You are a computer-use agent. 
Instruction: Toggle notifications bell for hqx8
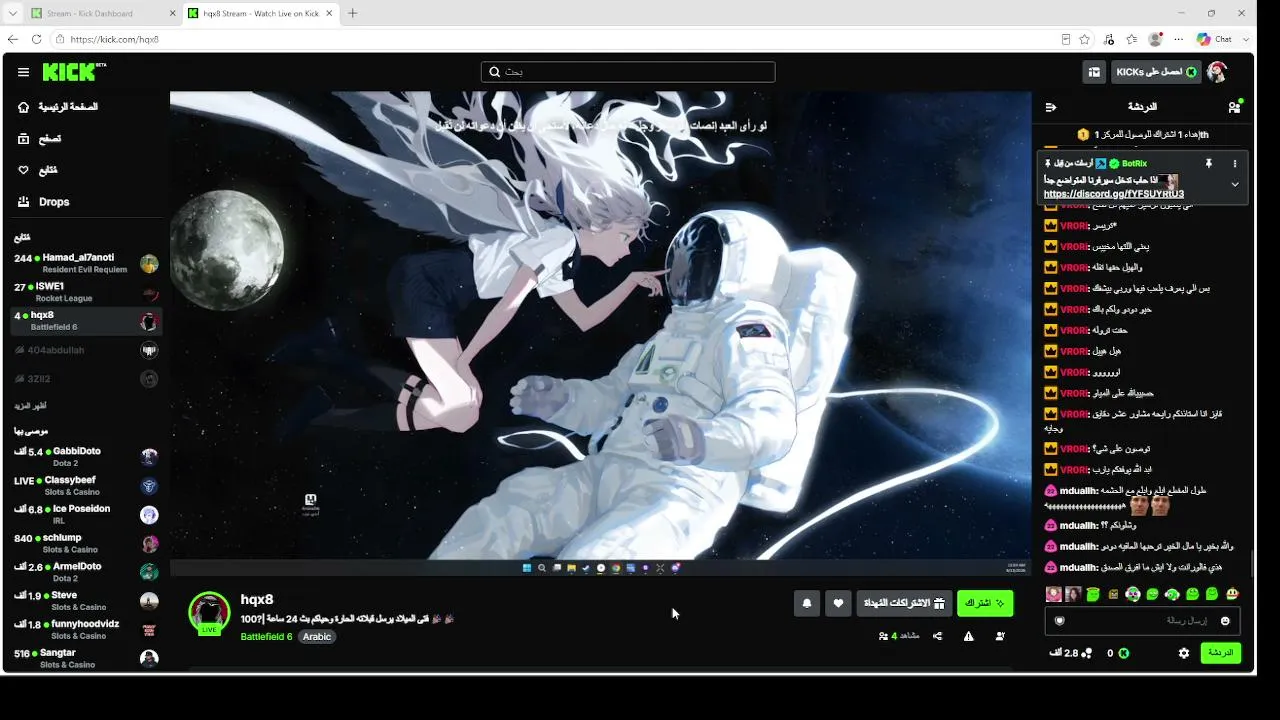[807, 603]
